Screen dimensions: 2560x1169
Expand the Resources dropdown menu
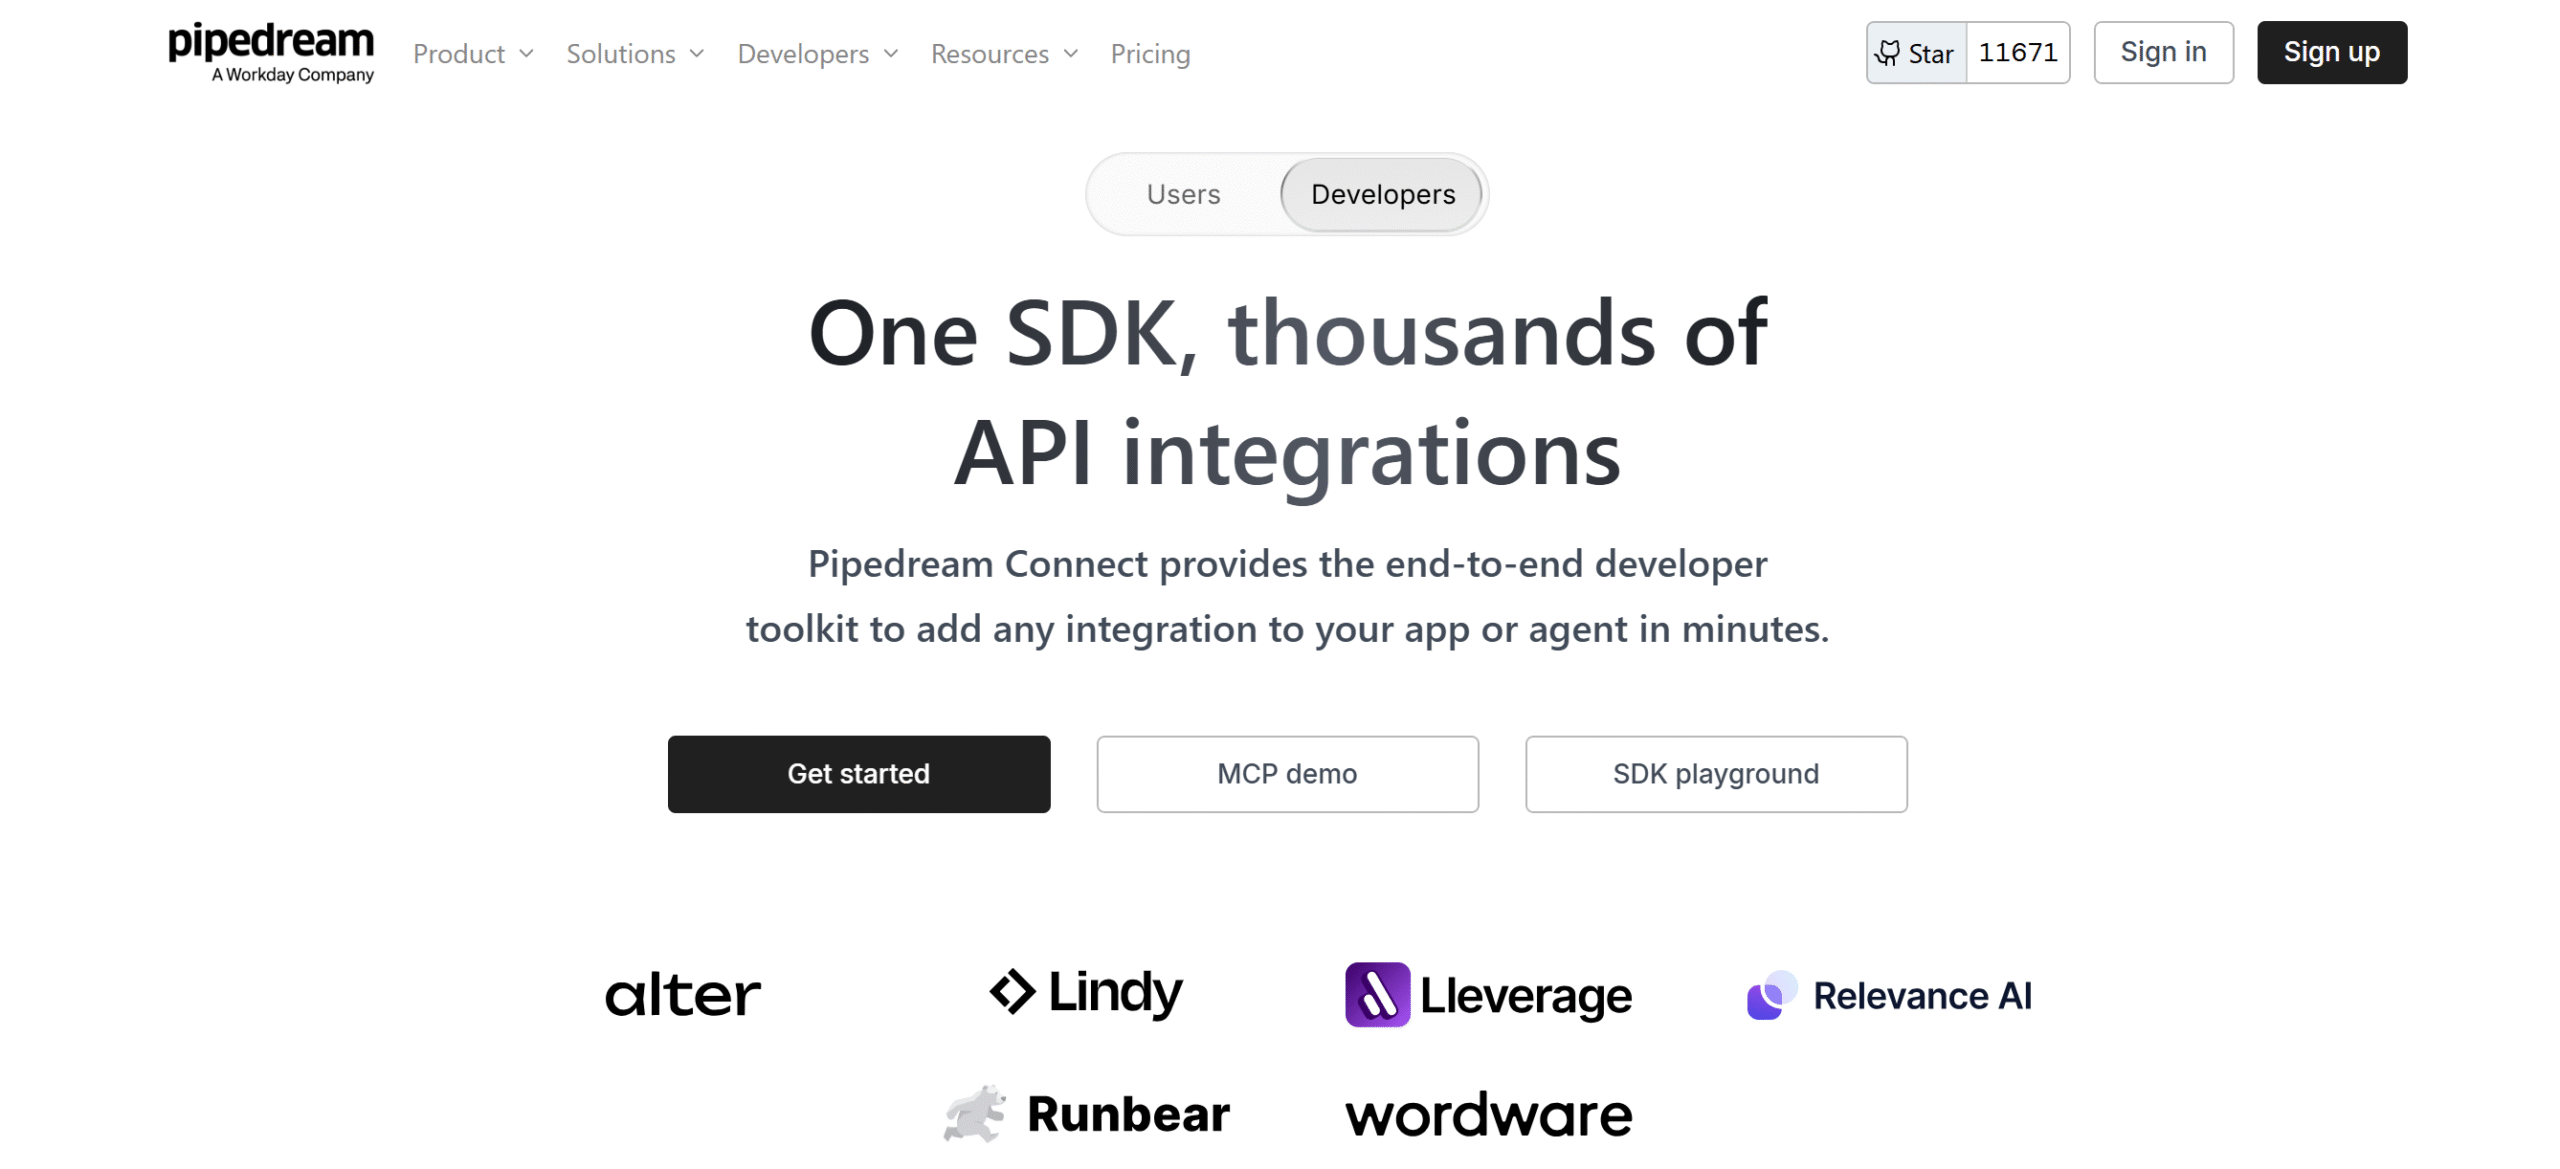(1004, 54)
